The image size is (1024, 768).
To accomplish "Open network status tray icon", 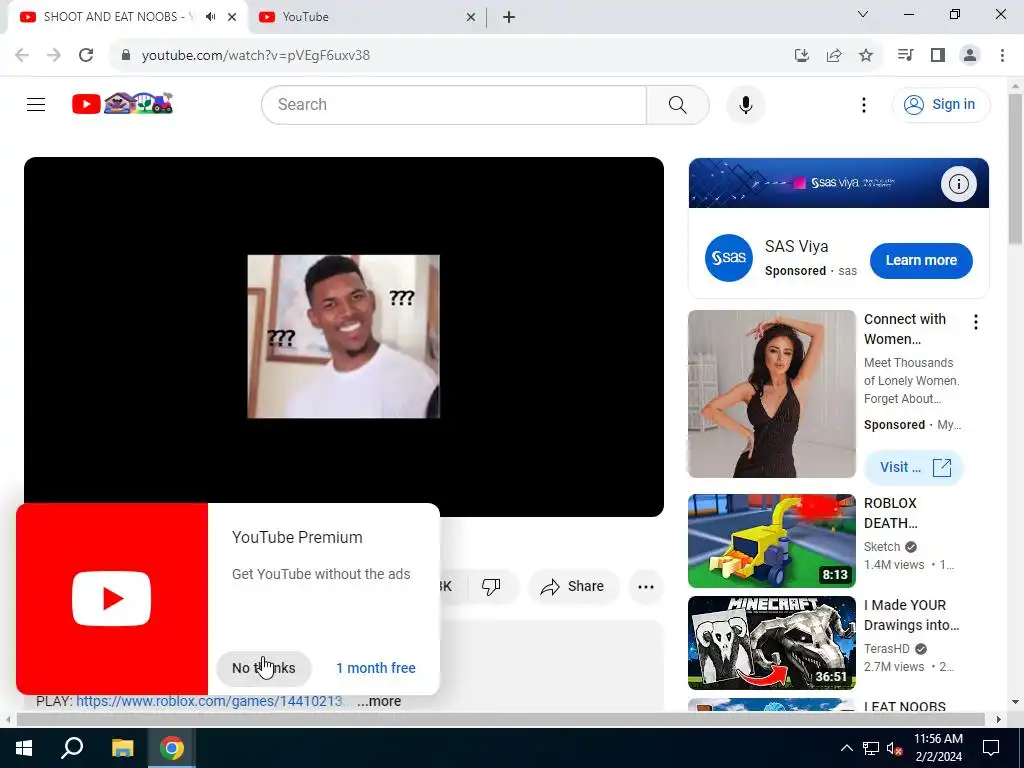I will 871,748.
